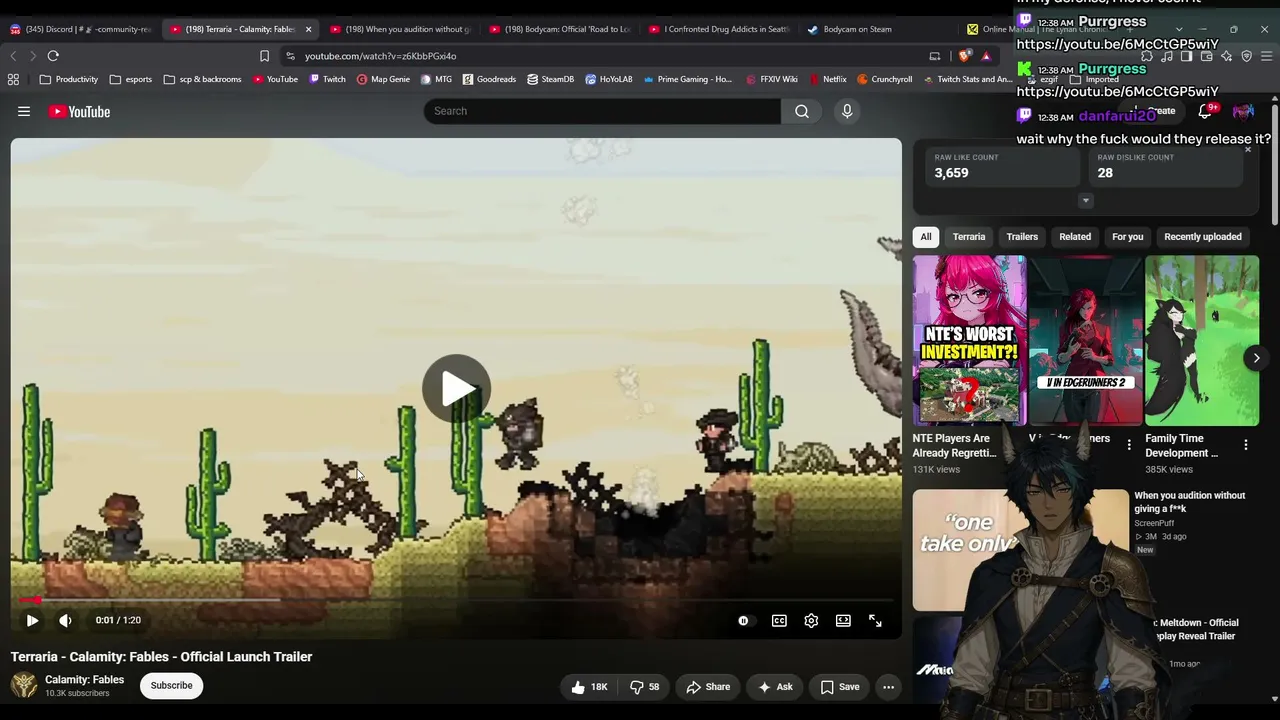
Task: Seek on the red video progress bar
Action: click(x=456, y=600)
